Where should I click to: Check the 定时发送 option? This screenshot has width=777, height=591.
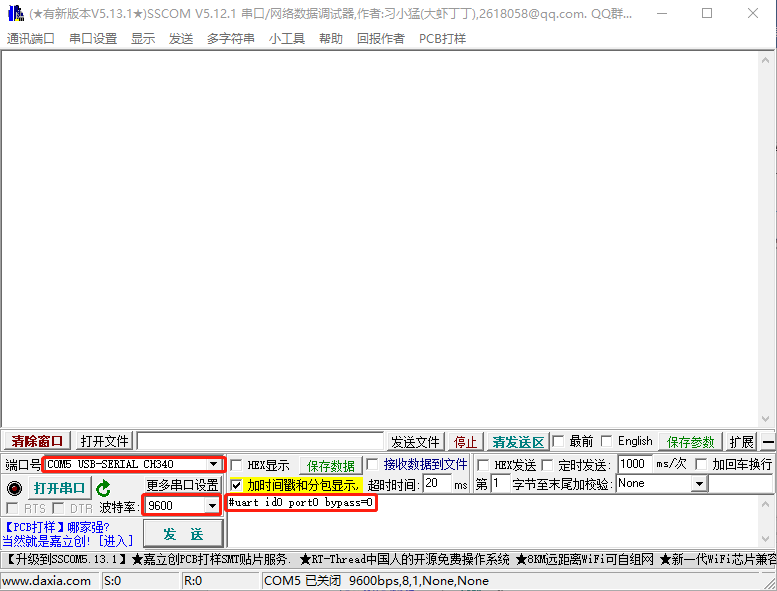547,465
